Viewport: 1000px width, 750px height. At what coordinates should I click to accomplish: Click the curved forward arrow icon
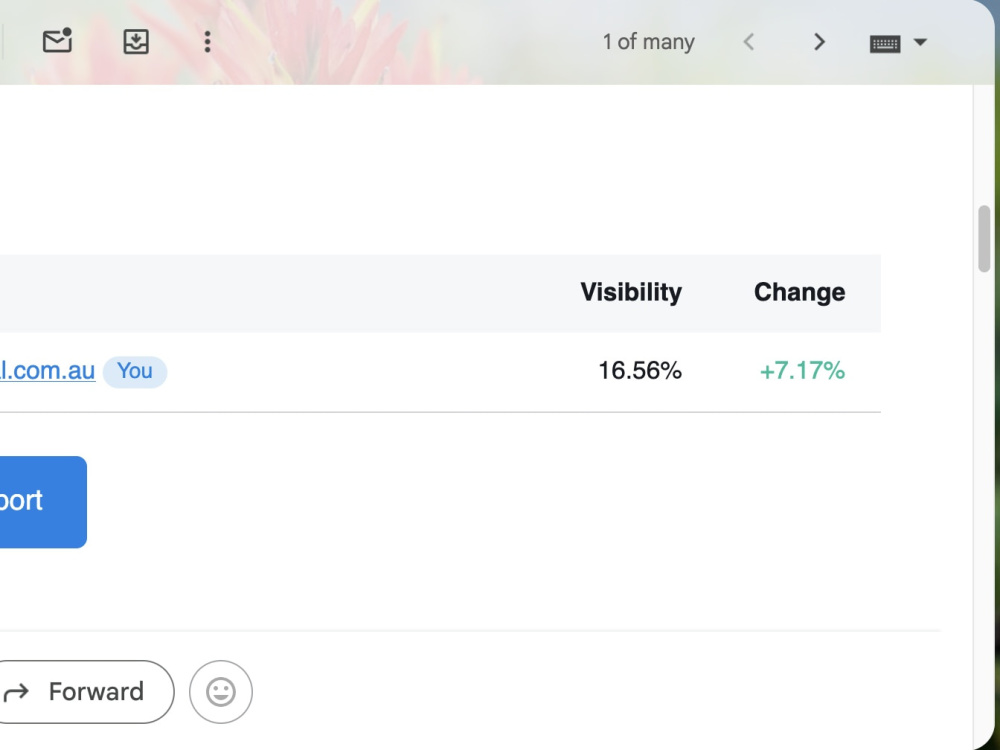tap(16, 692)
